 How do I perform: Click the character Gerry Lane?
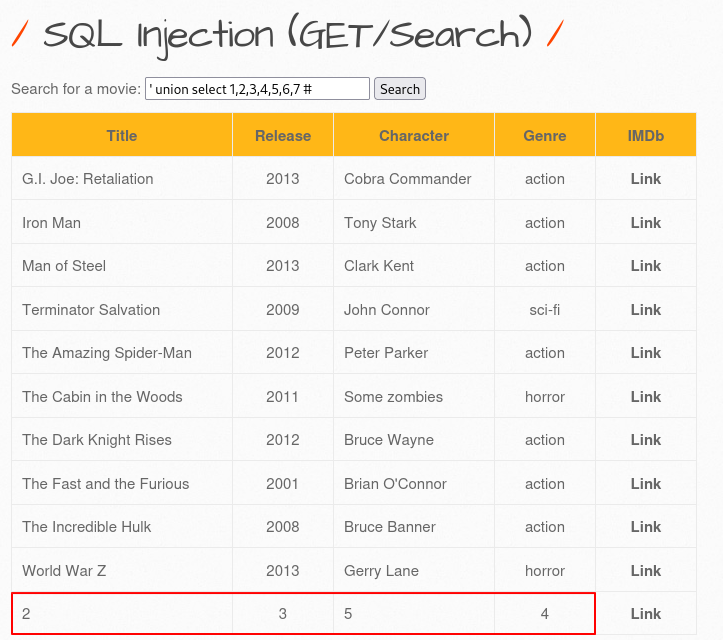pos(381,571)
